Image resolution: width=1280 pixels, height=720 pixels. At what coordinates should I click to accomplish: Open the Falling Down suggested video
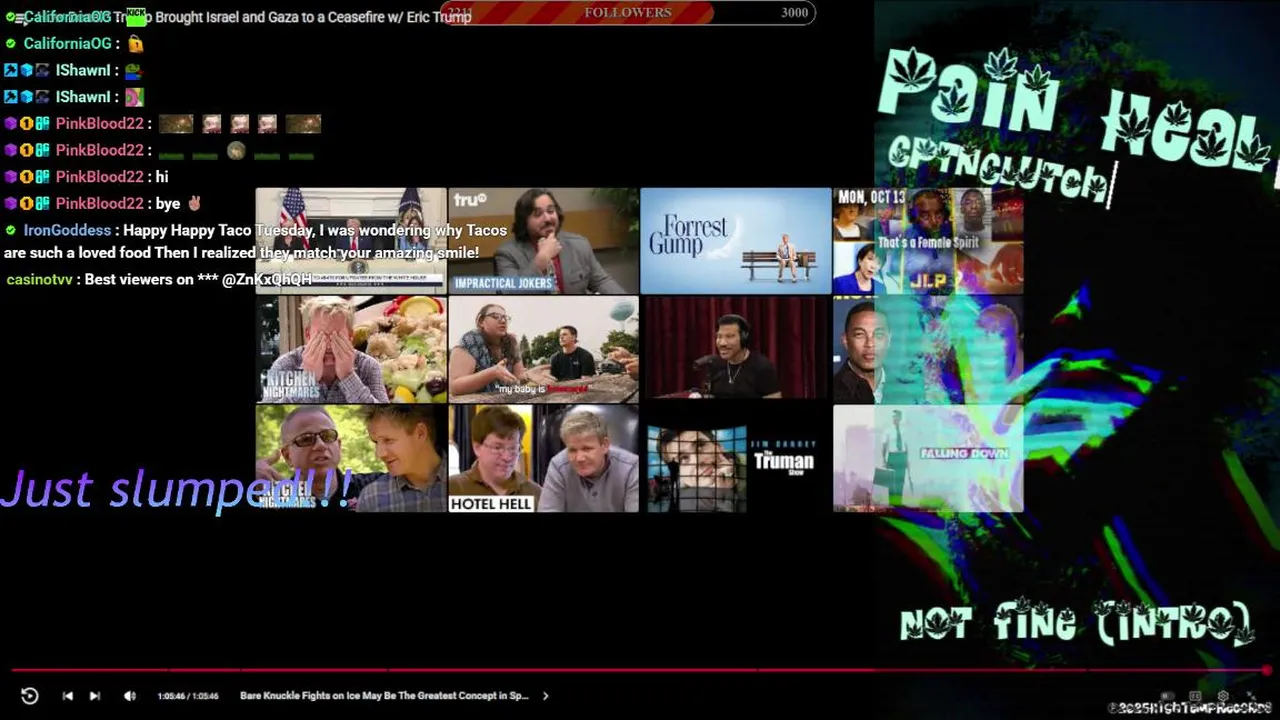click(x=928, y=458)
